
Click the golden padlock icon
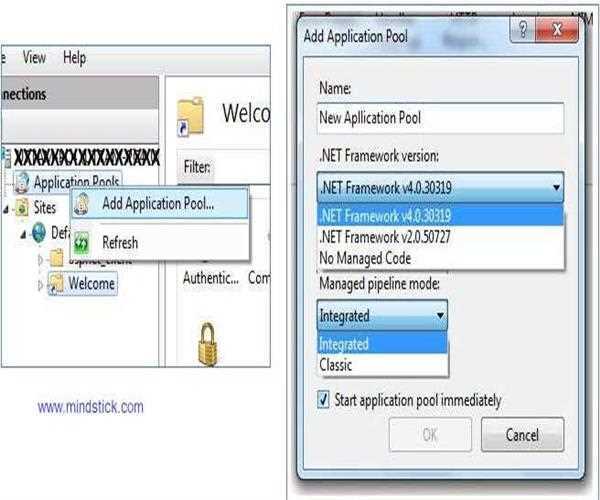(207, 344)
